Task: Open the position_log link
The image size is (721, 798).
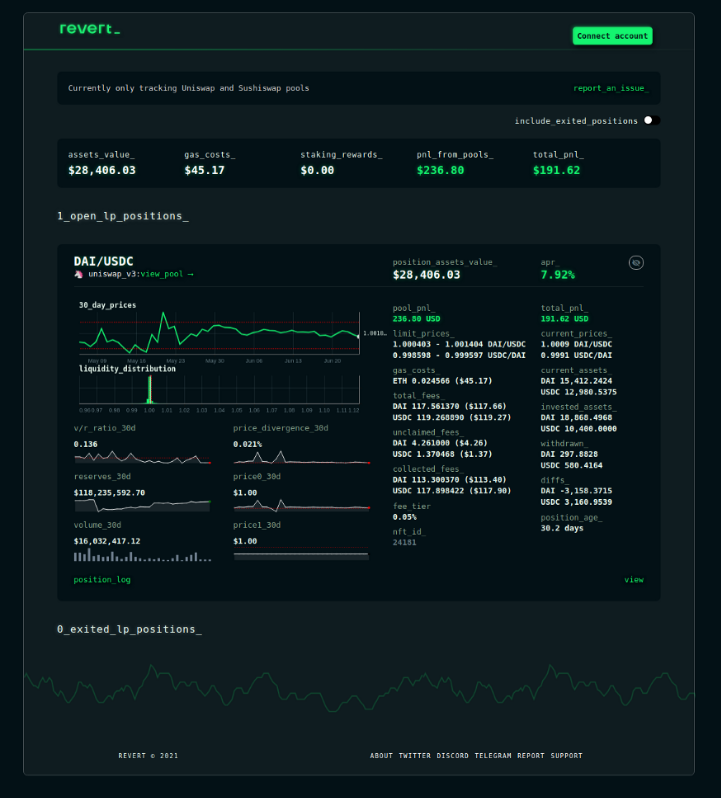Action: click(102, 580)
